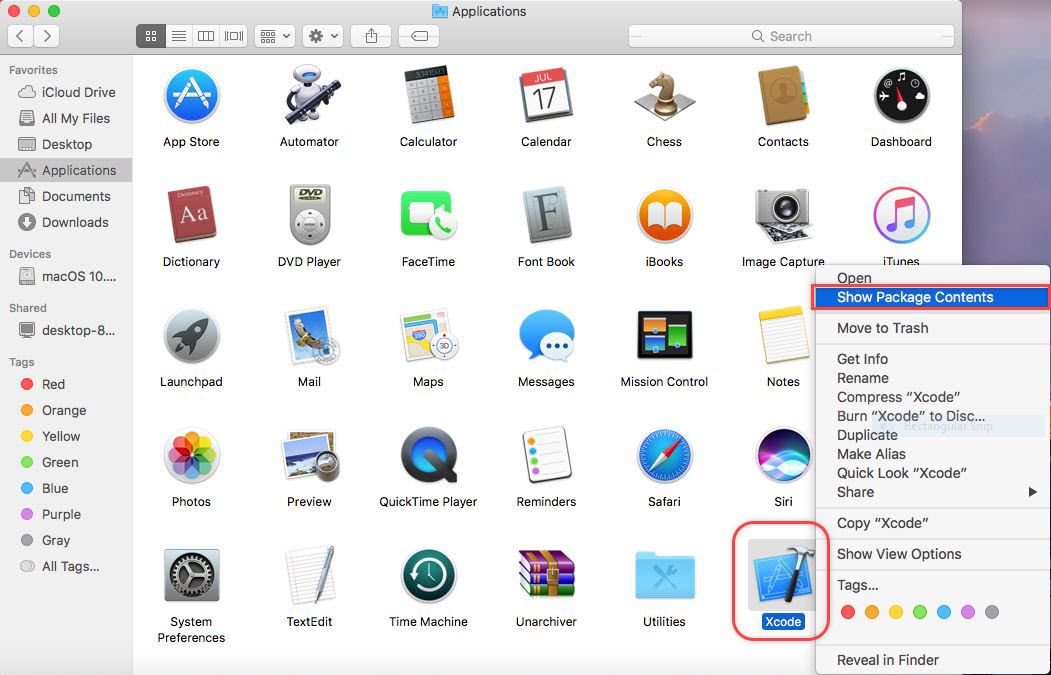Screen dimensions: 1051x675
Task: Open the QuickTime Player icon
Action: 428,457
